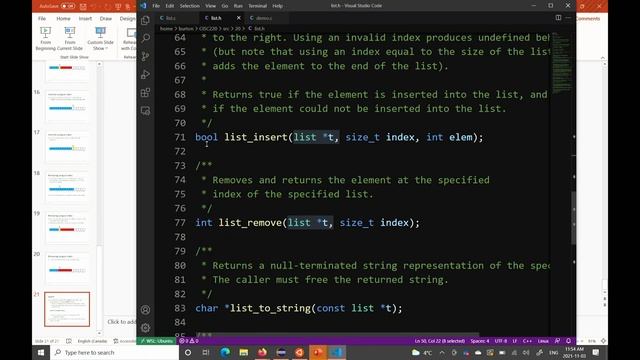Select slide 16 thumbnail in PowerPoint
Viewport: 640px width, 360px height.
67,106
